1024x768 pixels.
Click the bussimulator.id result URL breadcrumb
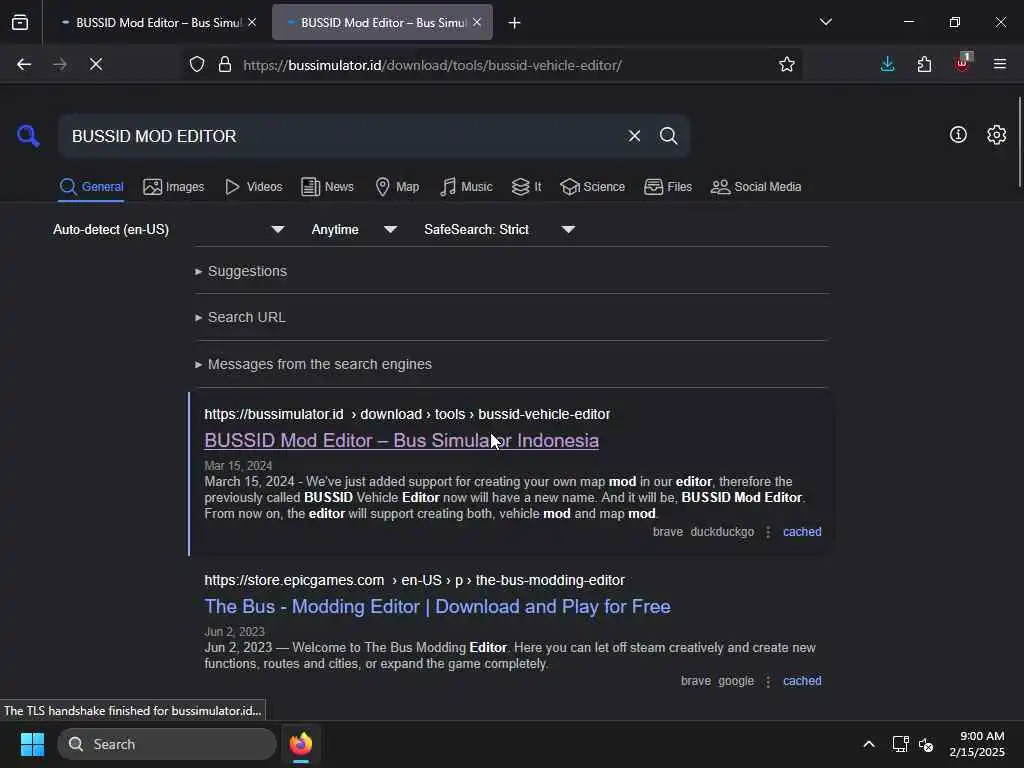click(x=407, y=415)
